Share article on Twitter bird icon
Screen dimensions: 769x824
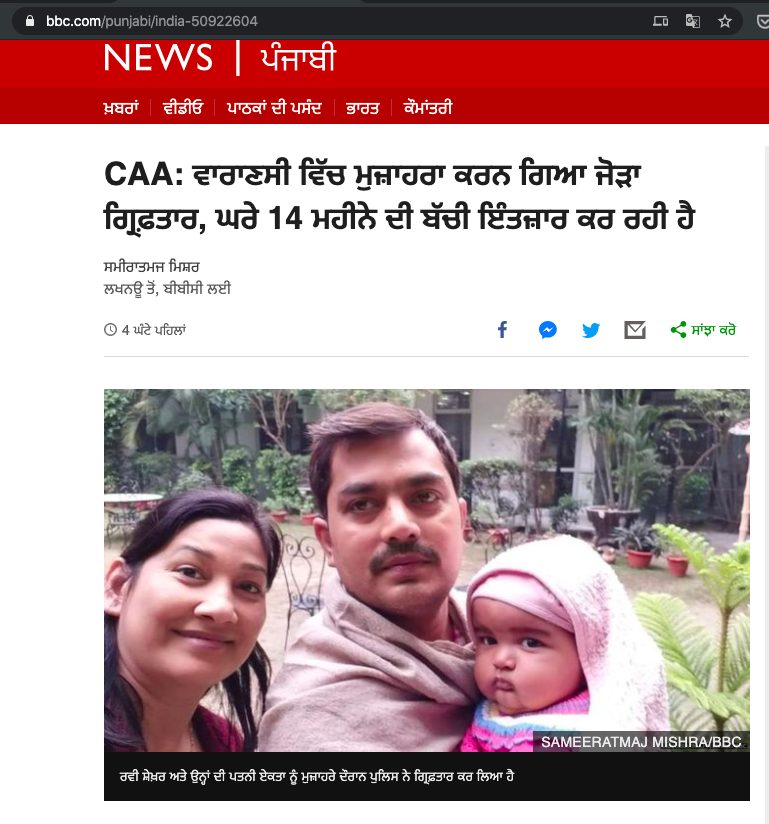(591, 330)
